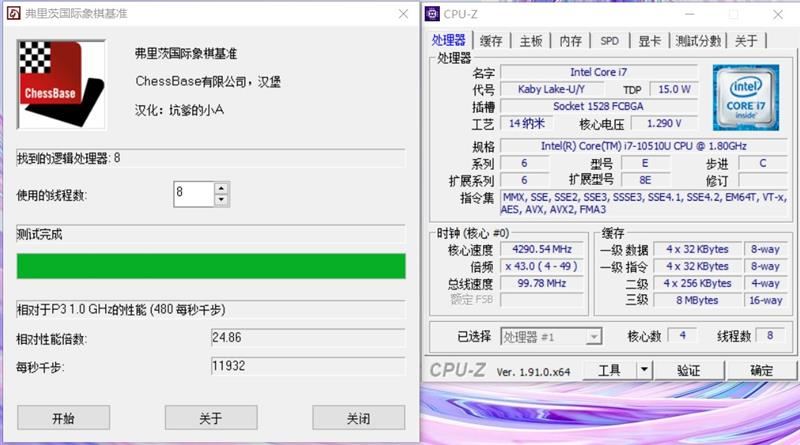Click the Fritz benchmark title bar app icon
The width and height of the screenshot is (800, 445).
click(x=13, y=13)
